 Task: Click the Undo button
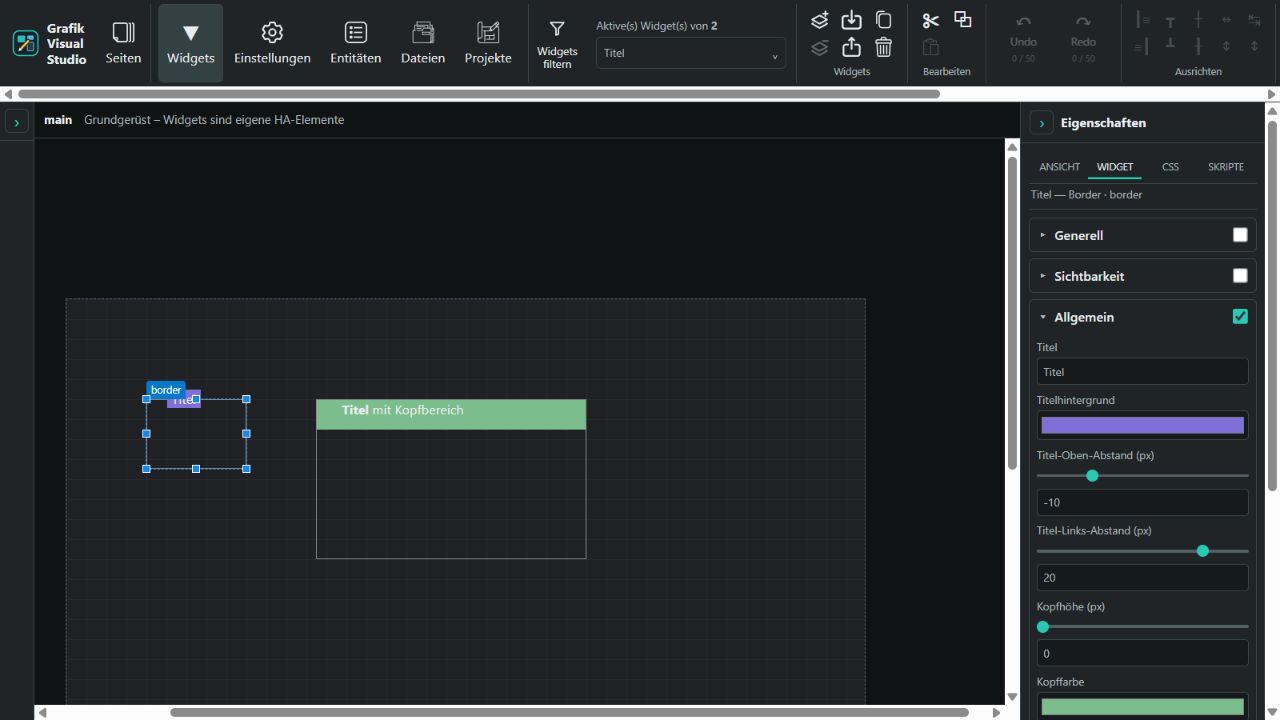pos(1023,40)
